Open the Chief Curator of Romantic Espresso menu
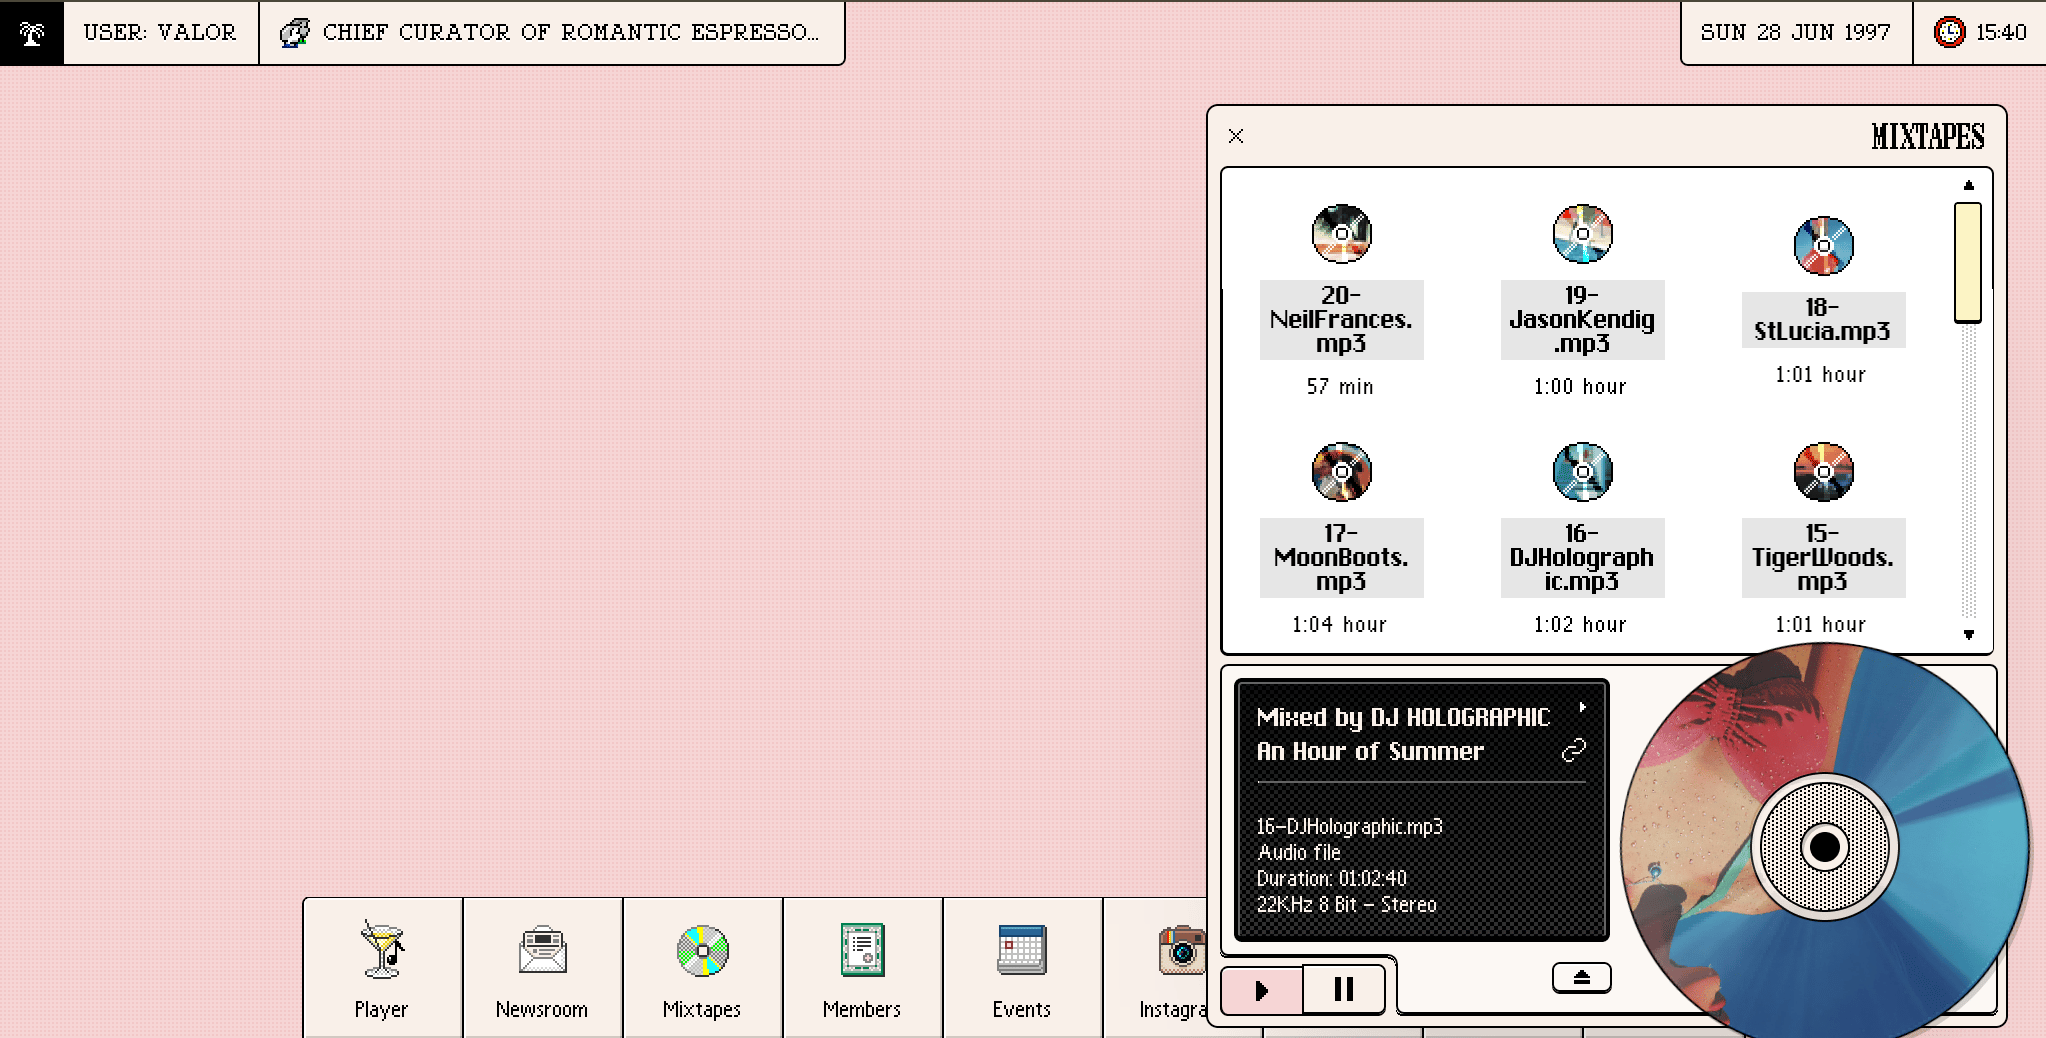The height and width of the screenshot is (1038, 2046). [552, 33]
